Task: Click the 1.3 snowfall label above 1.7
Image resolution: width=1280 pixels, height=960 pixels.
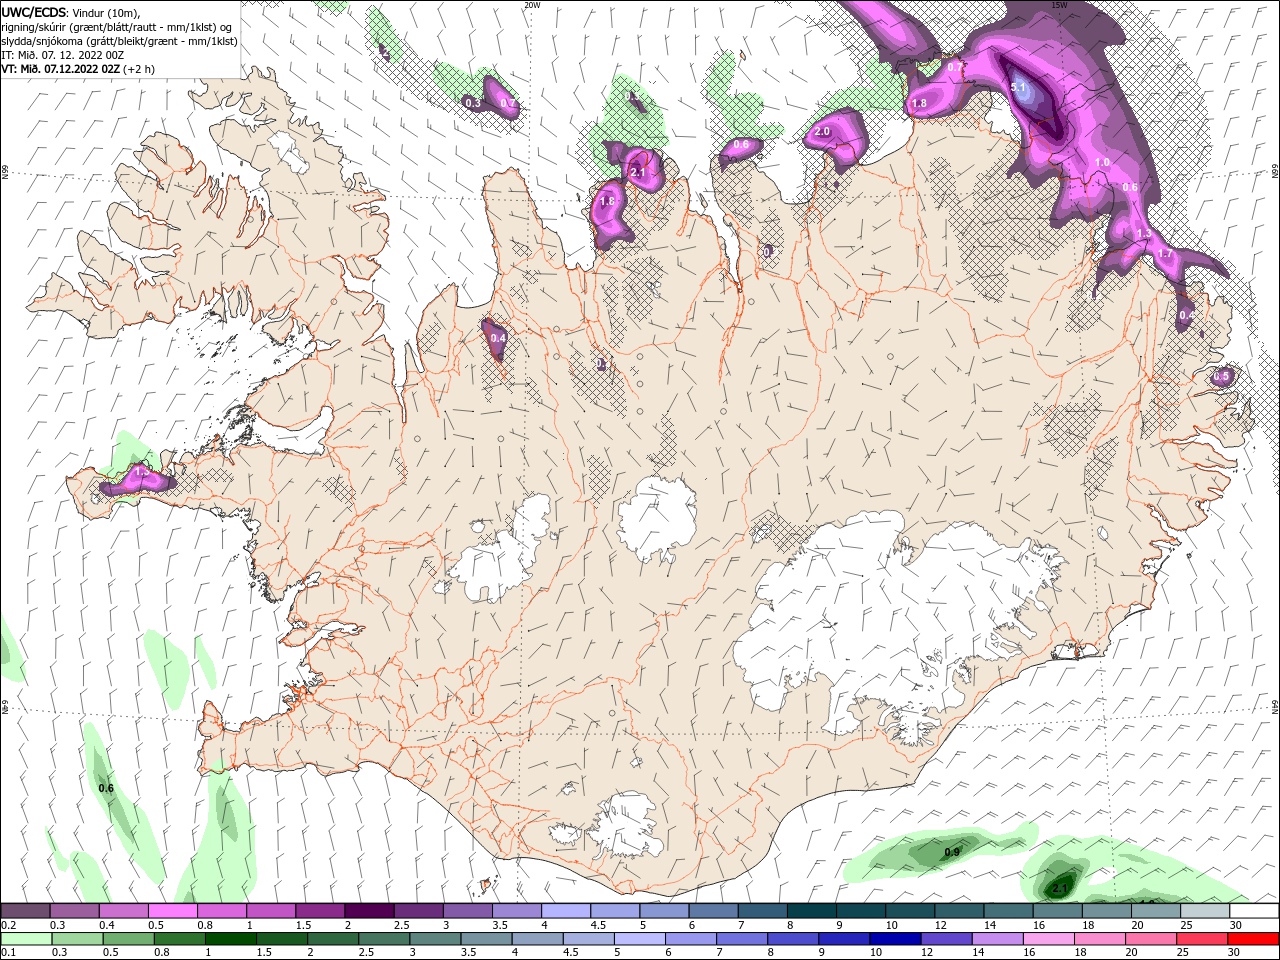Action: [x=1145, y=234]
